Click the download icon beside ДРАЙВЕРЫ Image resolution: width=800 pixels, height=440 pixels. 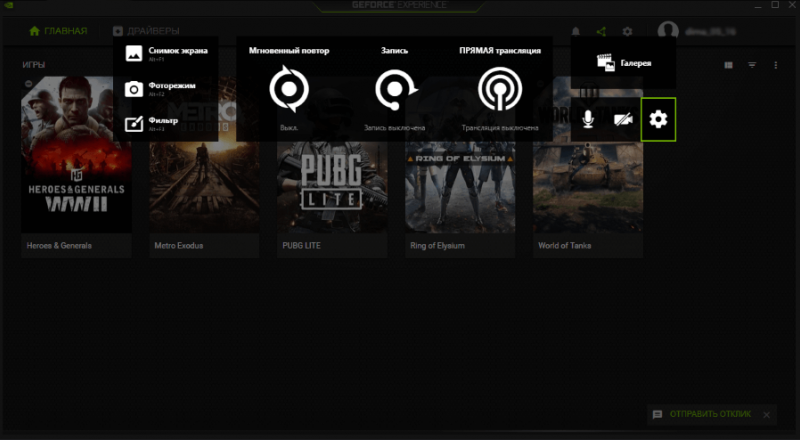point(118,31)
